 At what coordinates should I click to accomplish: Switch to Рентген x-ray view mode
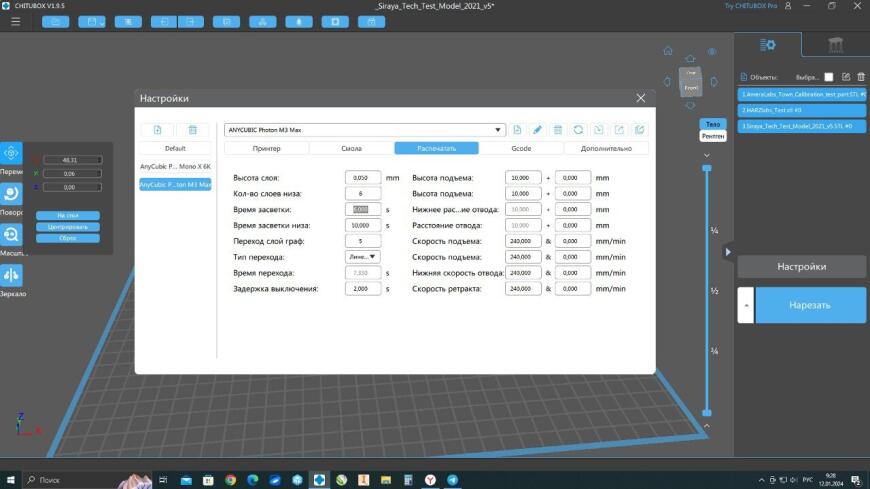pos(713,136)
